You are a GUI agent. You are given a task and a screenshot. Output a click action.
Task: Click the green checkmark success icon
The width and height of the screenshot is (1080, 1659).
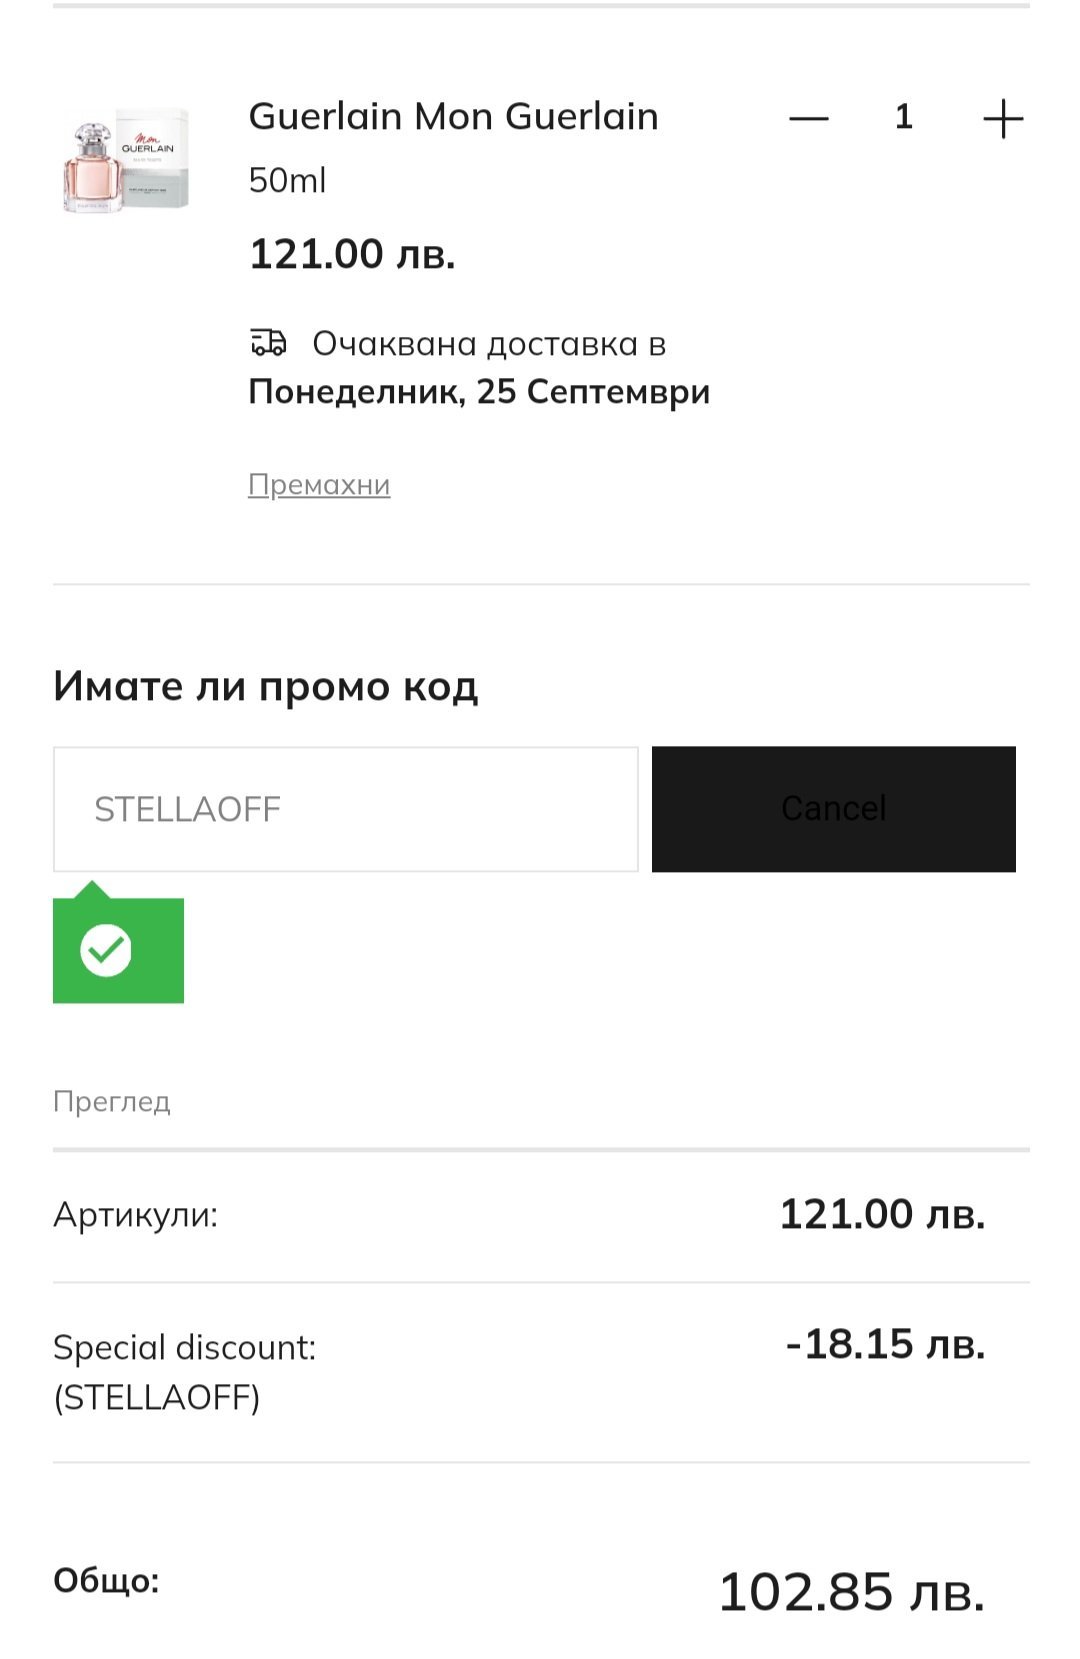107,950
